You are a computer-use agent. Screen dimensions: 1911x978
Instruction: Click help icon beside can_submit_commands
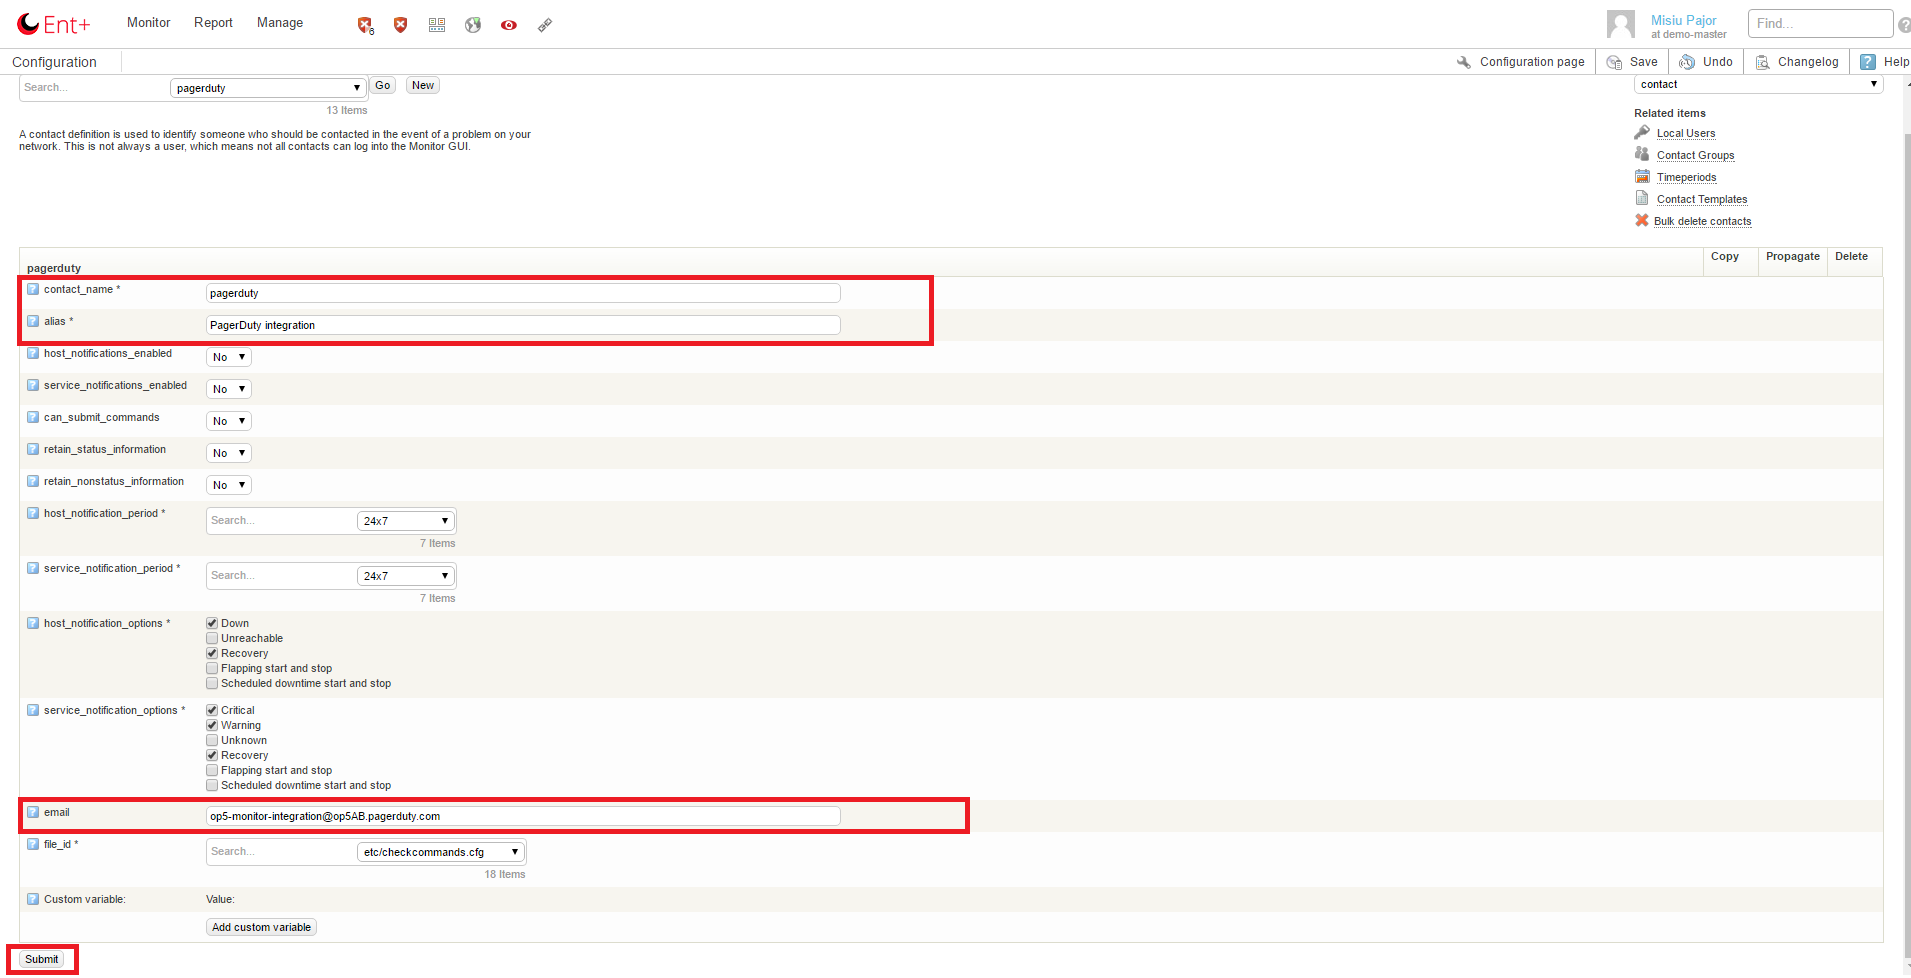[33, 417]
